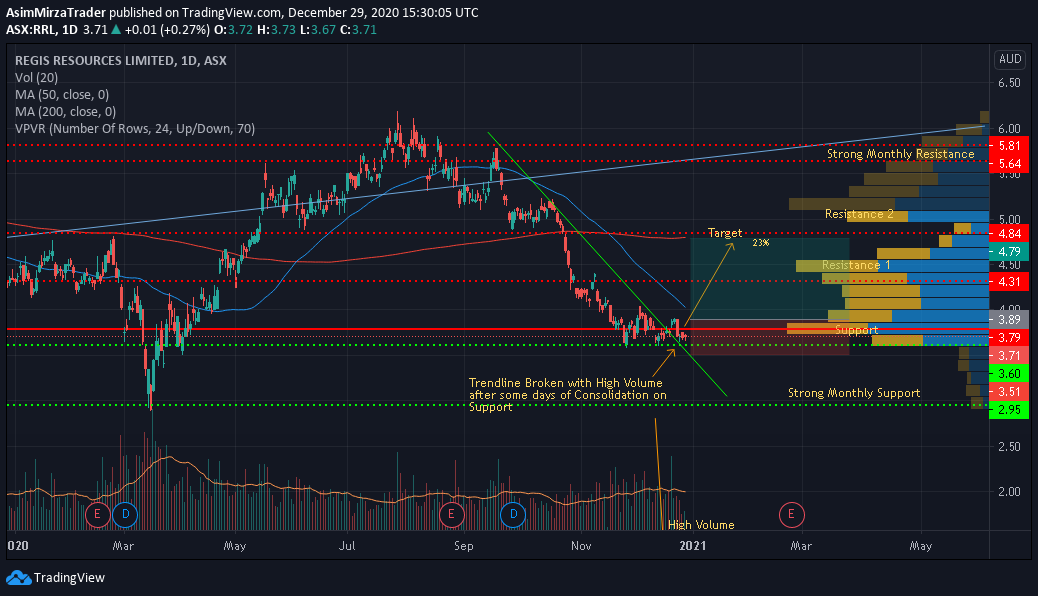
Task: Select the 5.81 red price label
Action: (1009, 146)
